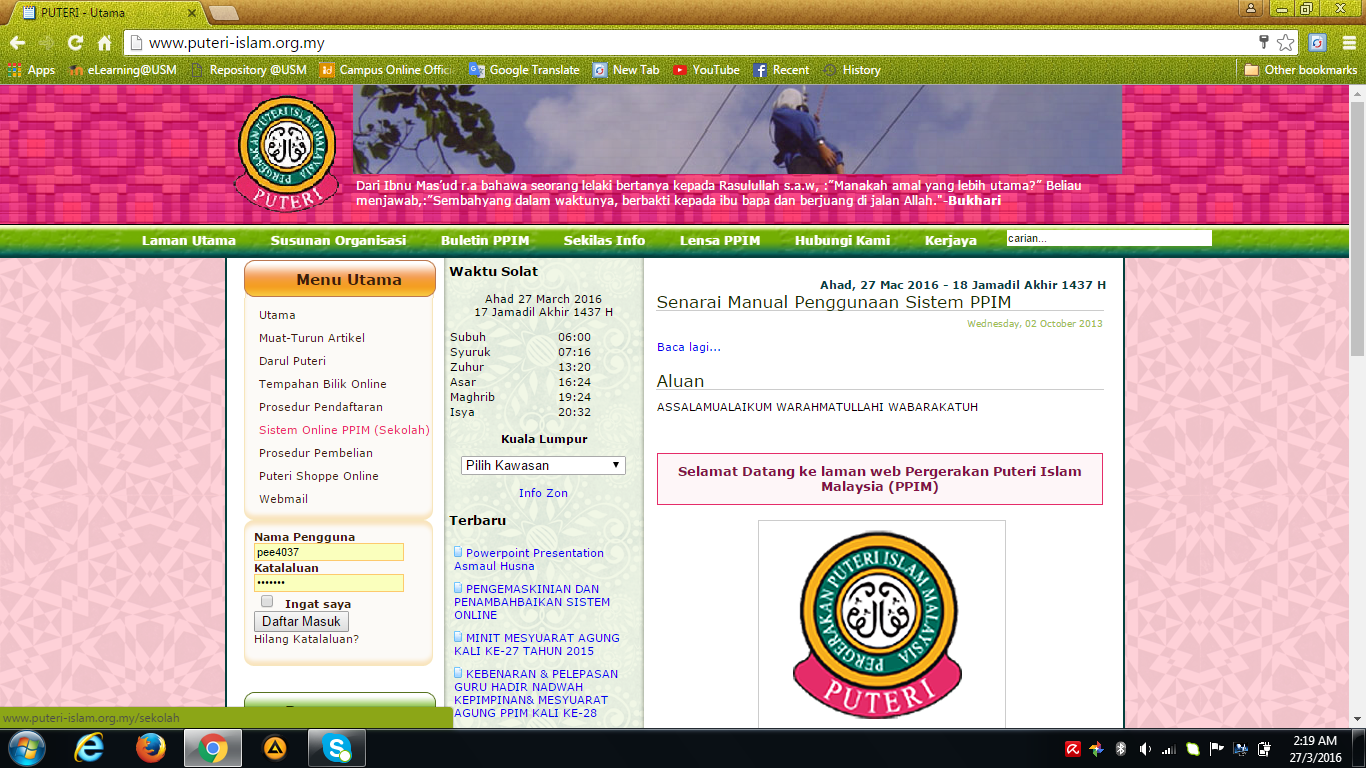Click the Katalaluan password field
This screenshot has width=1366, height=768.
[329, 583]
